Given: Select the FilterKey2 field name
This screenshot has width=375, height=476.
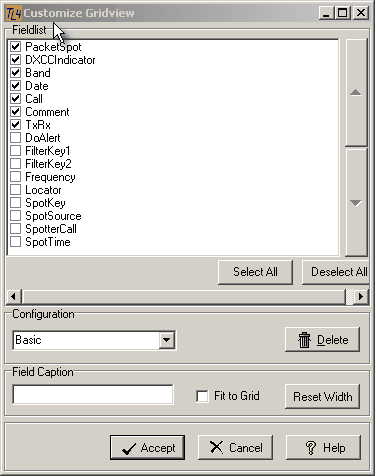Looking at the screenshot, I should point(48,164).
